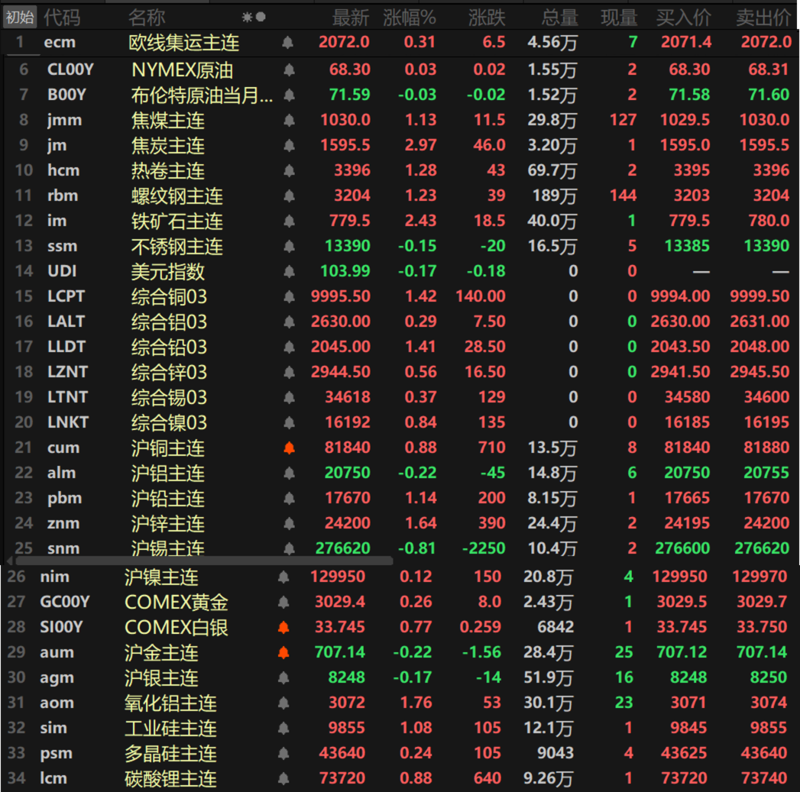Screen dimensions: 800x792
Task: Click the 初始 button in header
Action: click(20, 17)
